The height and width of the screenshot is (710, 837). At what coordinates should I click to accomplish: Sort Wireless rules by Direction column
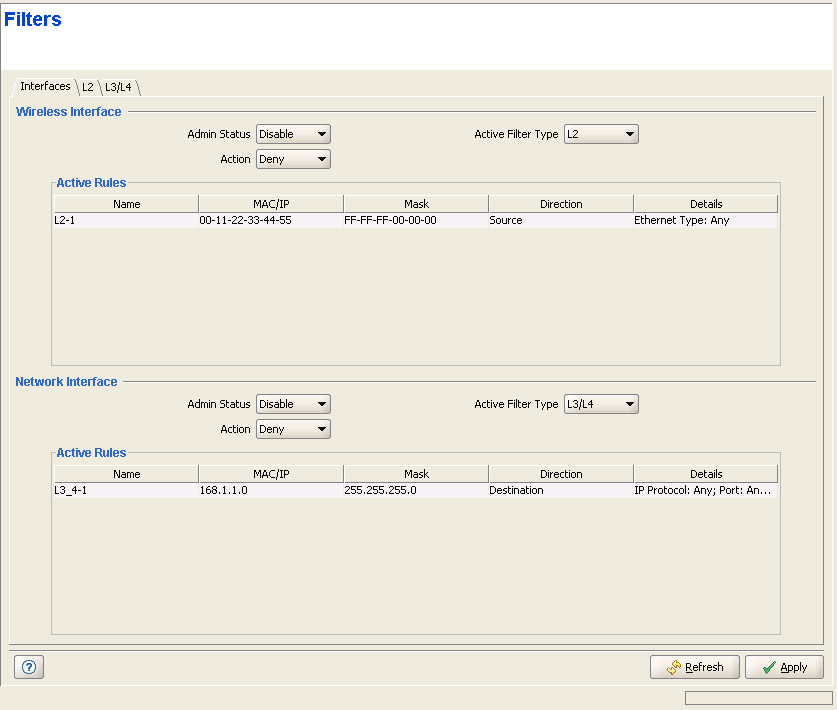560,204
